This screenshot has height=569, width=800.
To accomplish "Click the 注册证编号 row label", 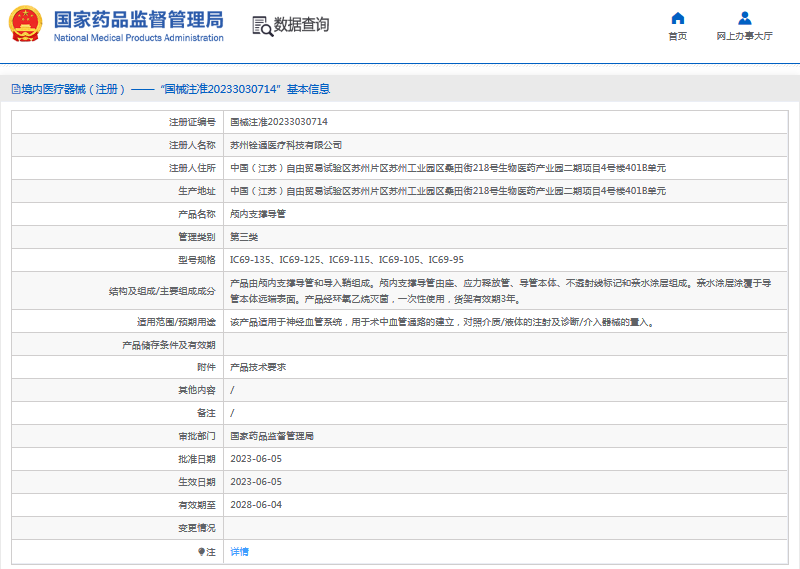I will (x=192, y=122).
